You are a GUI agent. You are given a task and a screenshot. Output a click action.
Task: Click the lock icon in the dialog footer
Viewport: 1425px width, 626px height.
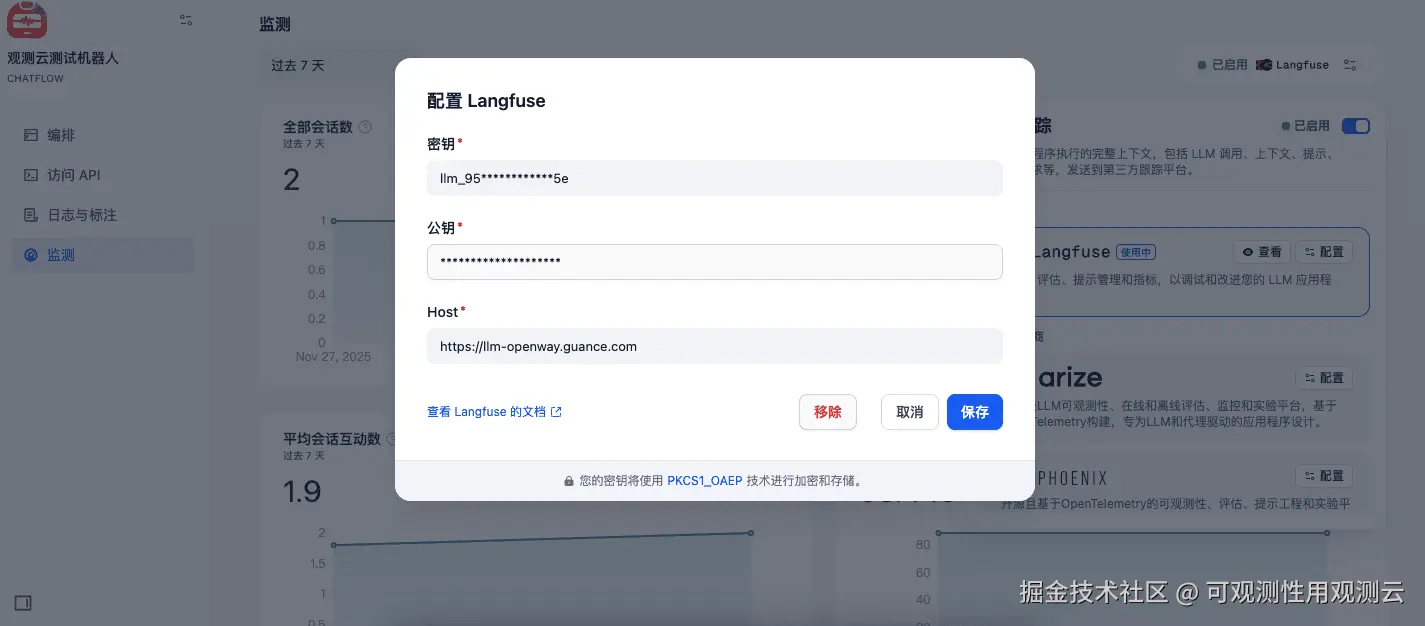569,481
